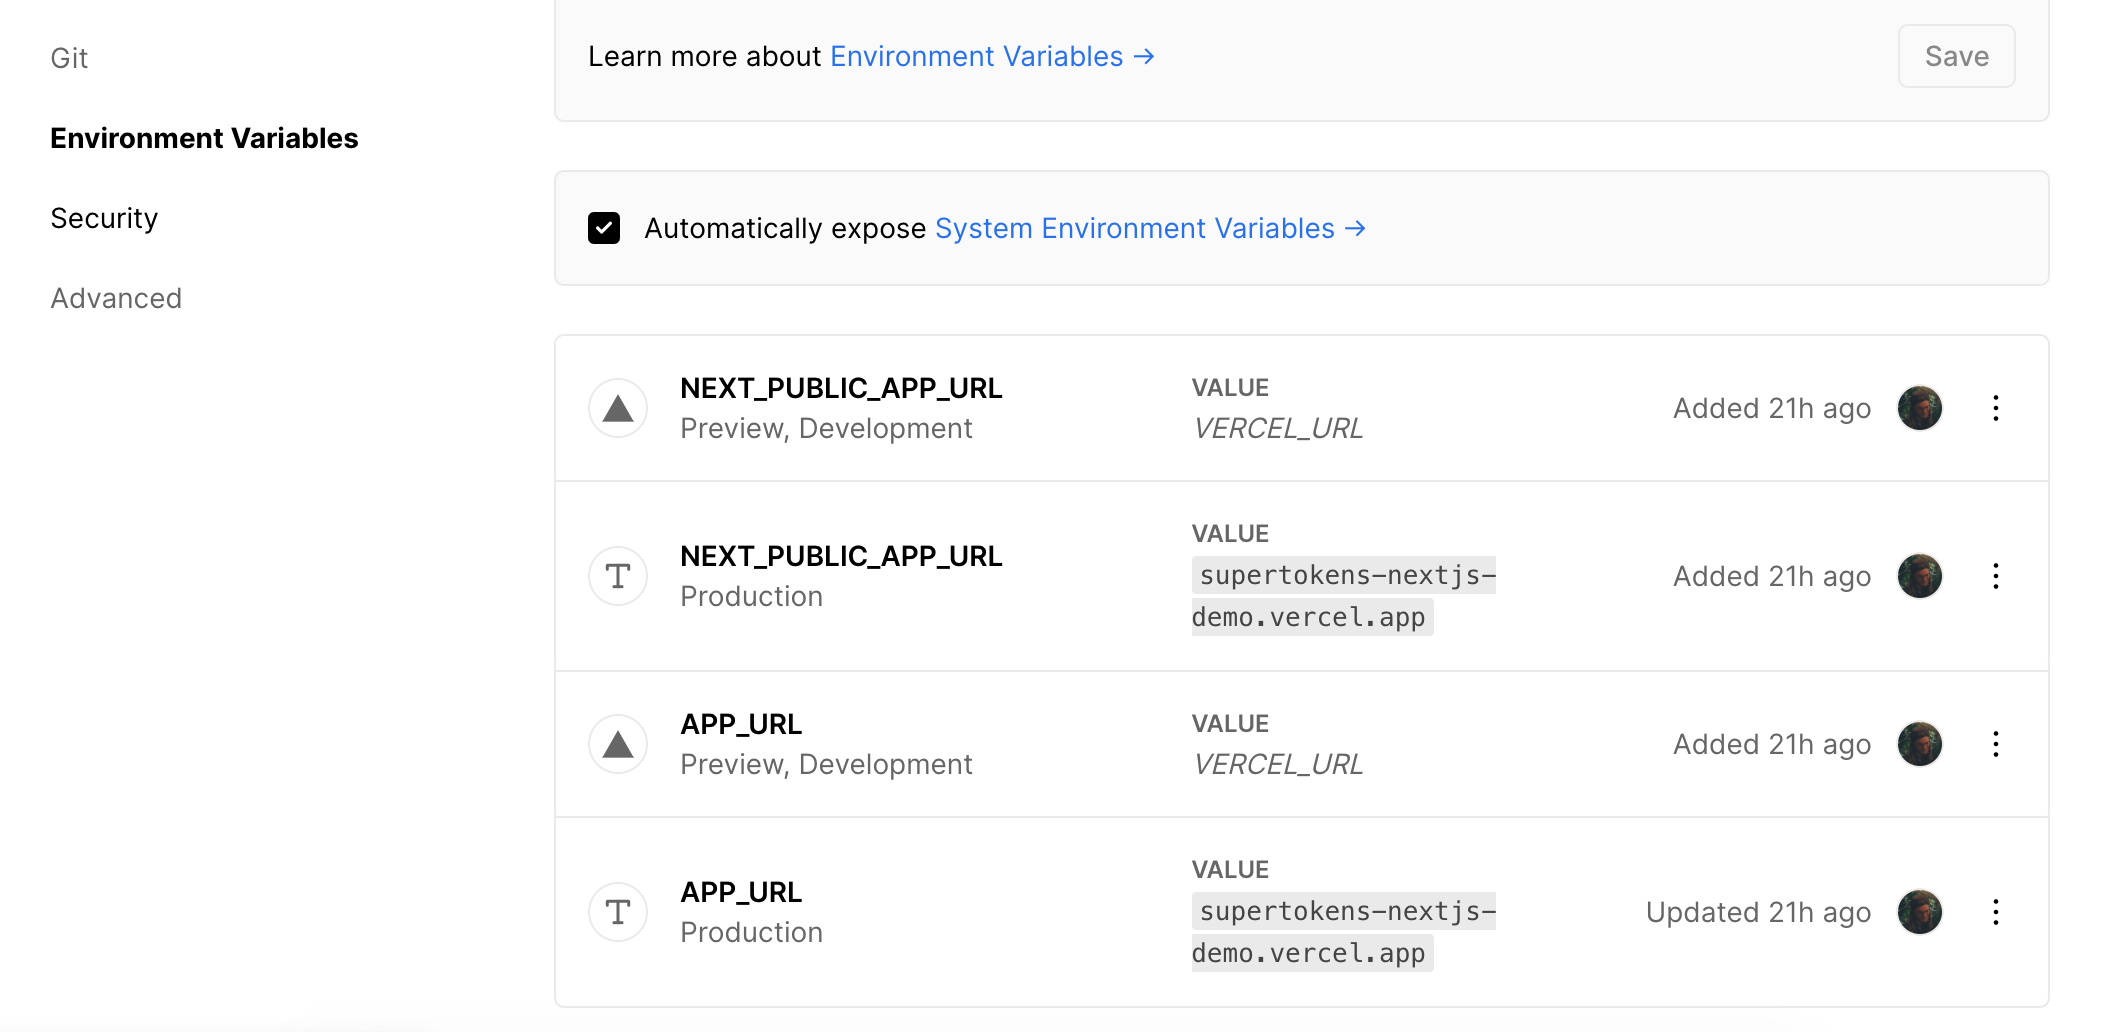Open three-dot menu for APP_URL Production
2112x1032 pixels.
point(1996,912)
